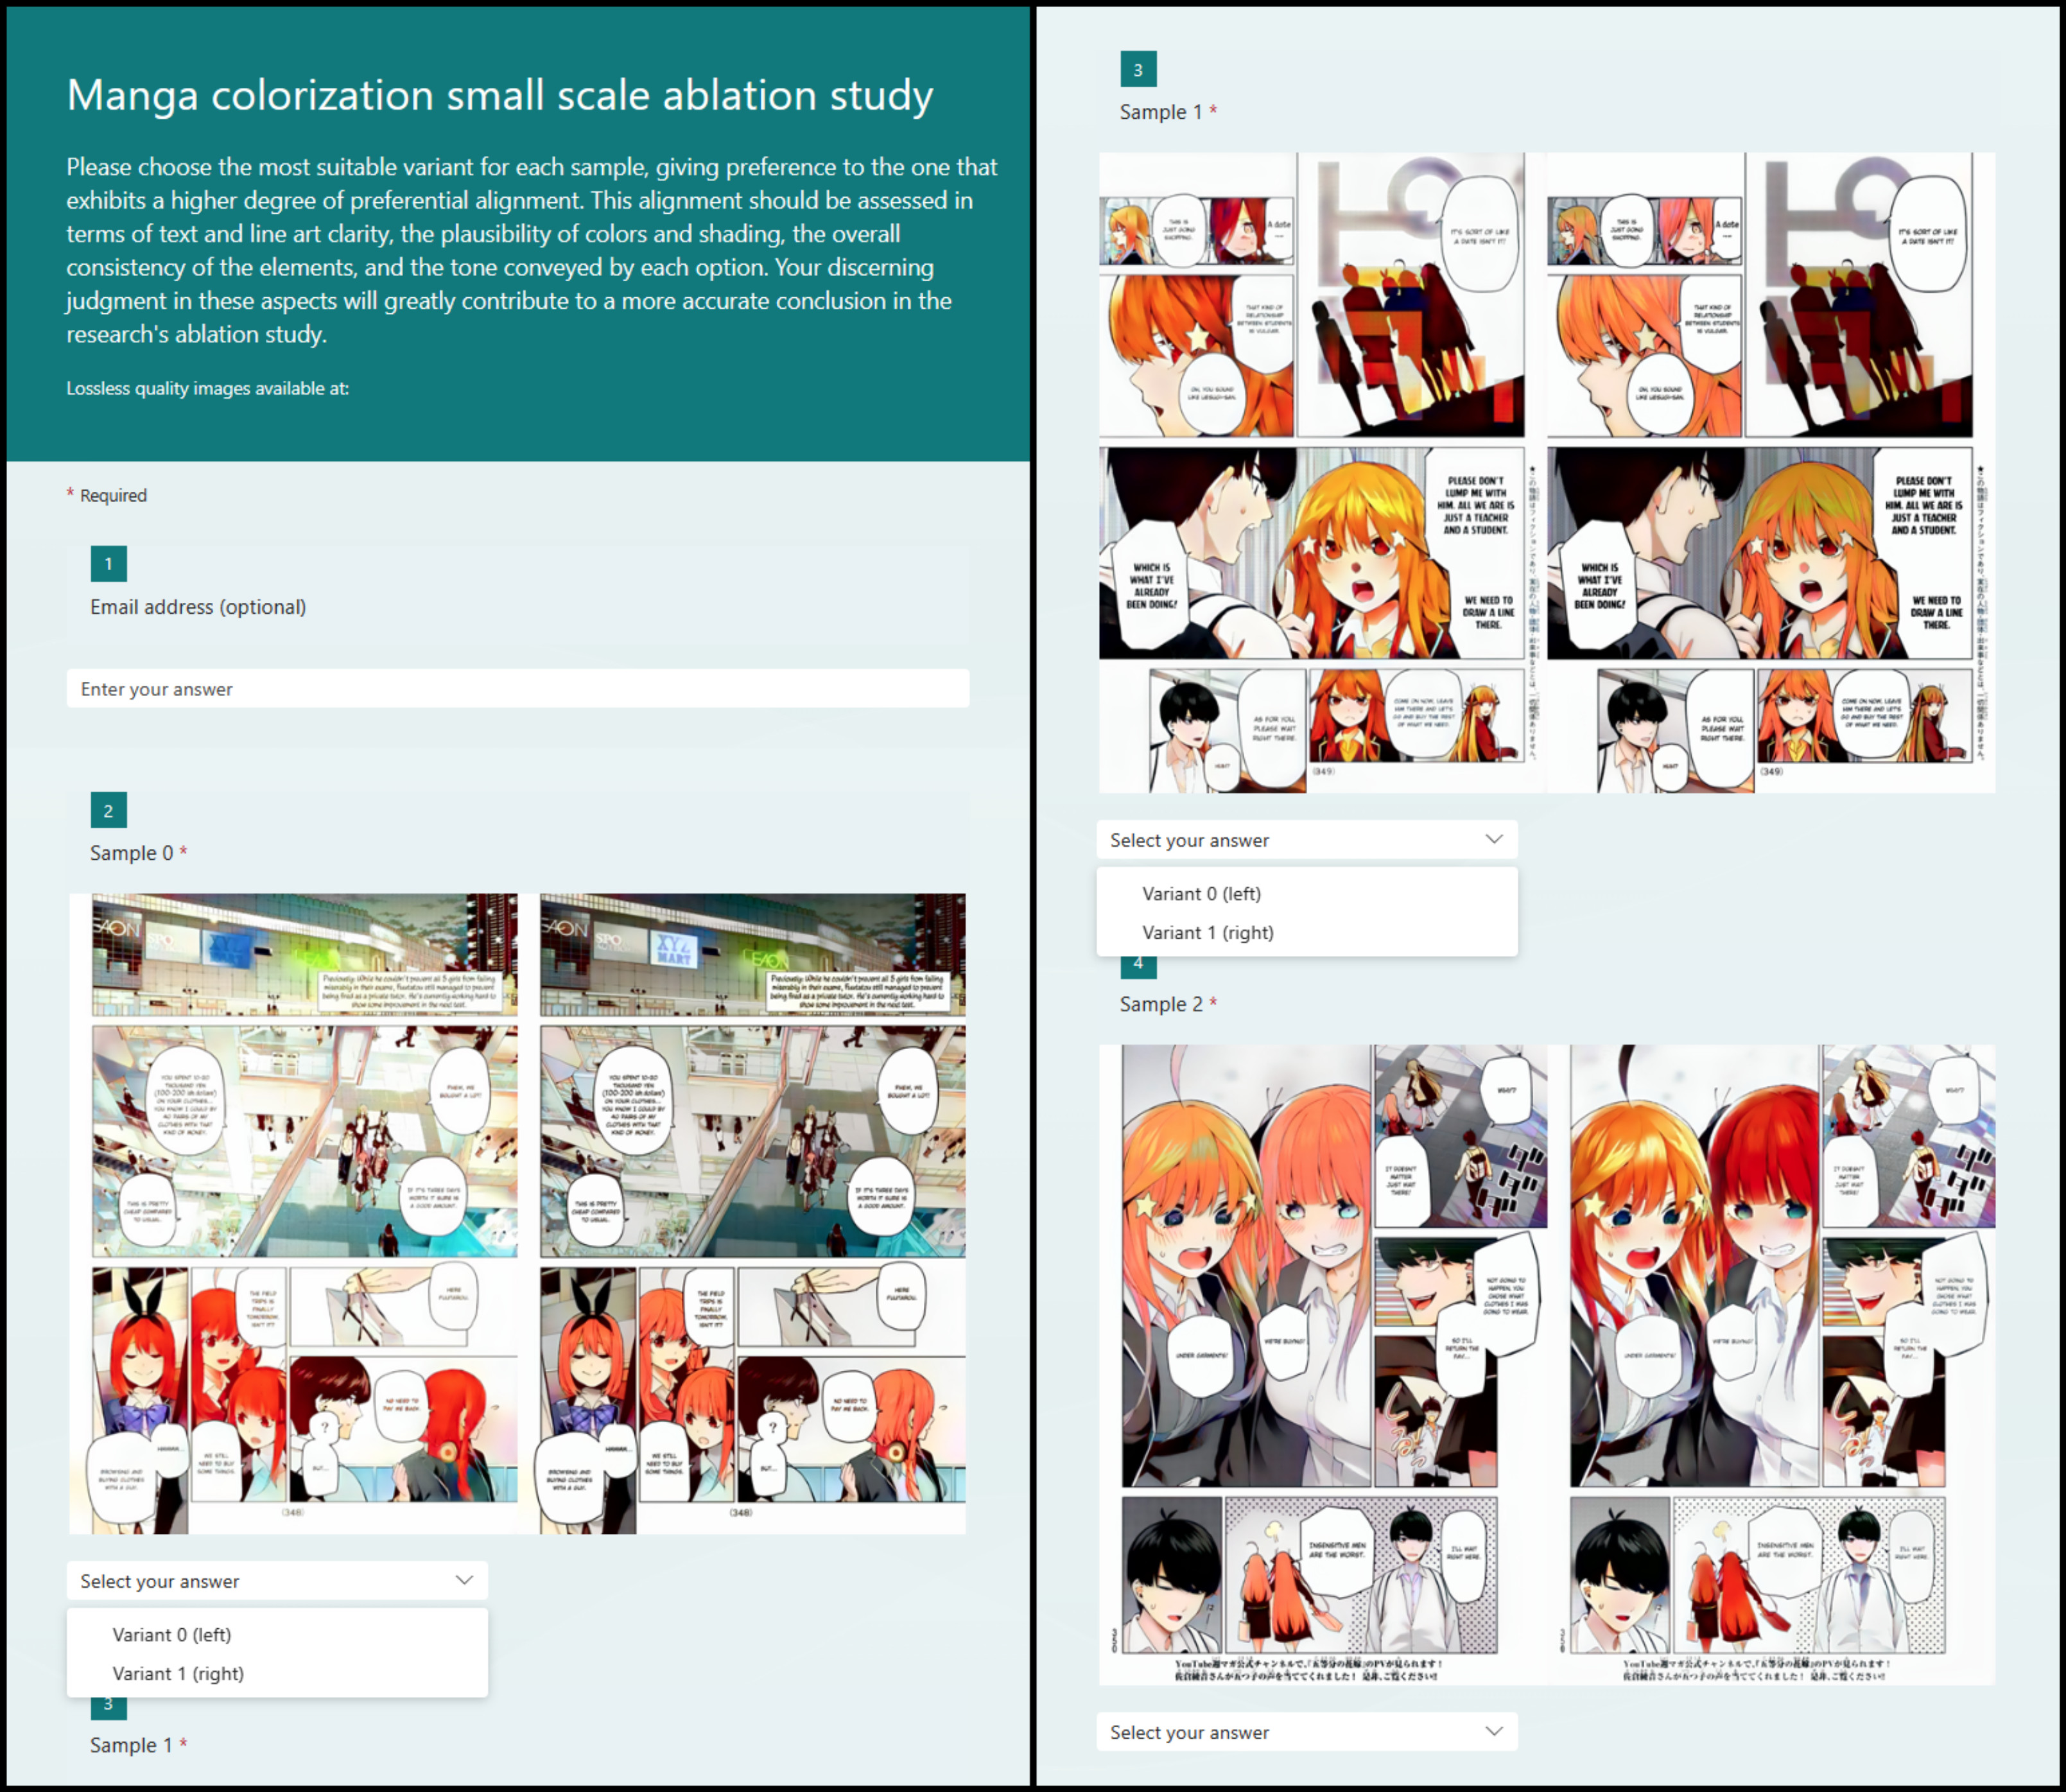
Task: Select Variant 1 (right) for Sample 0
Action: pos(178,1674)
